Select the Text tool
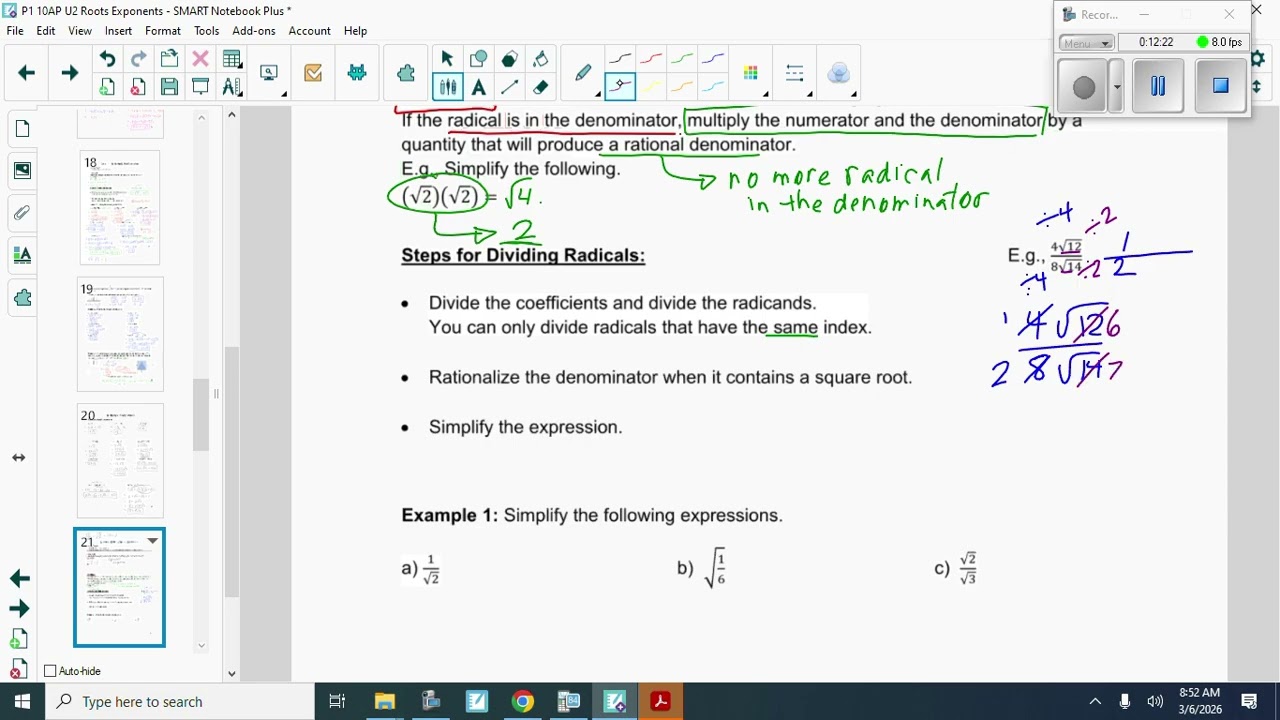 pyautogui.click(x=478, y=87)
